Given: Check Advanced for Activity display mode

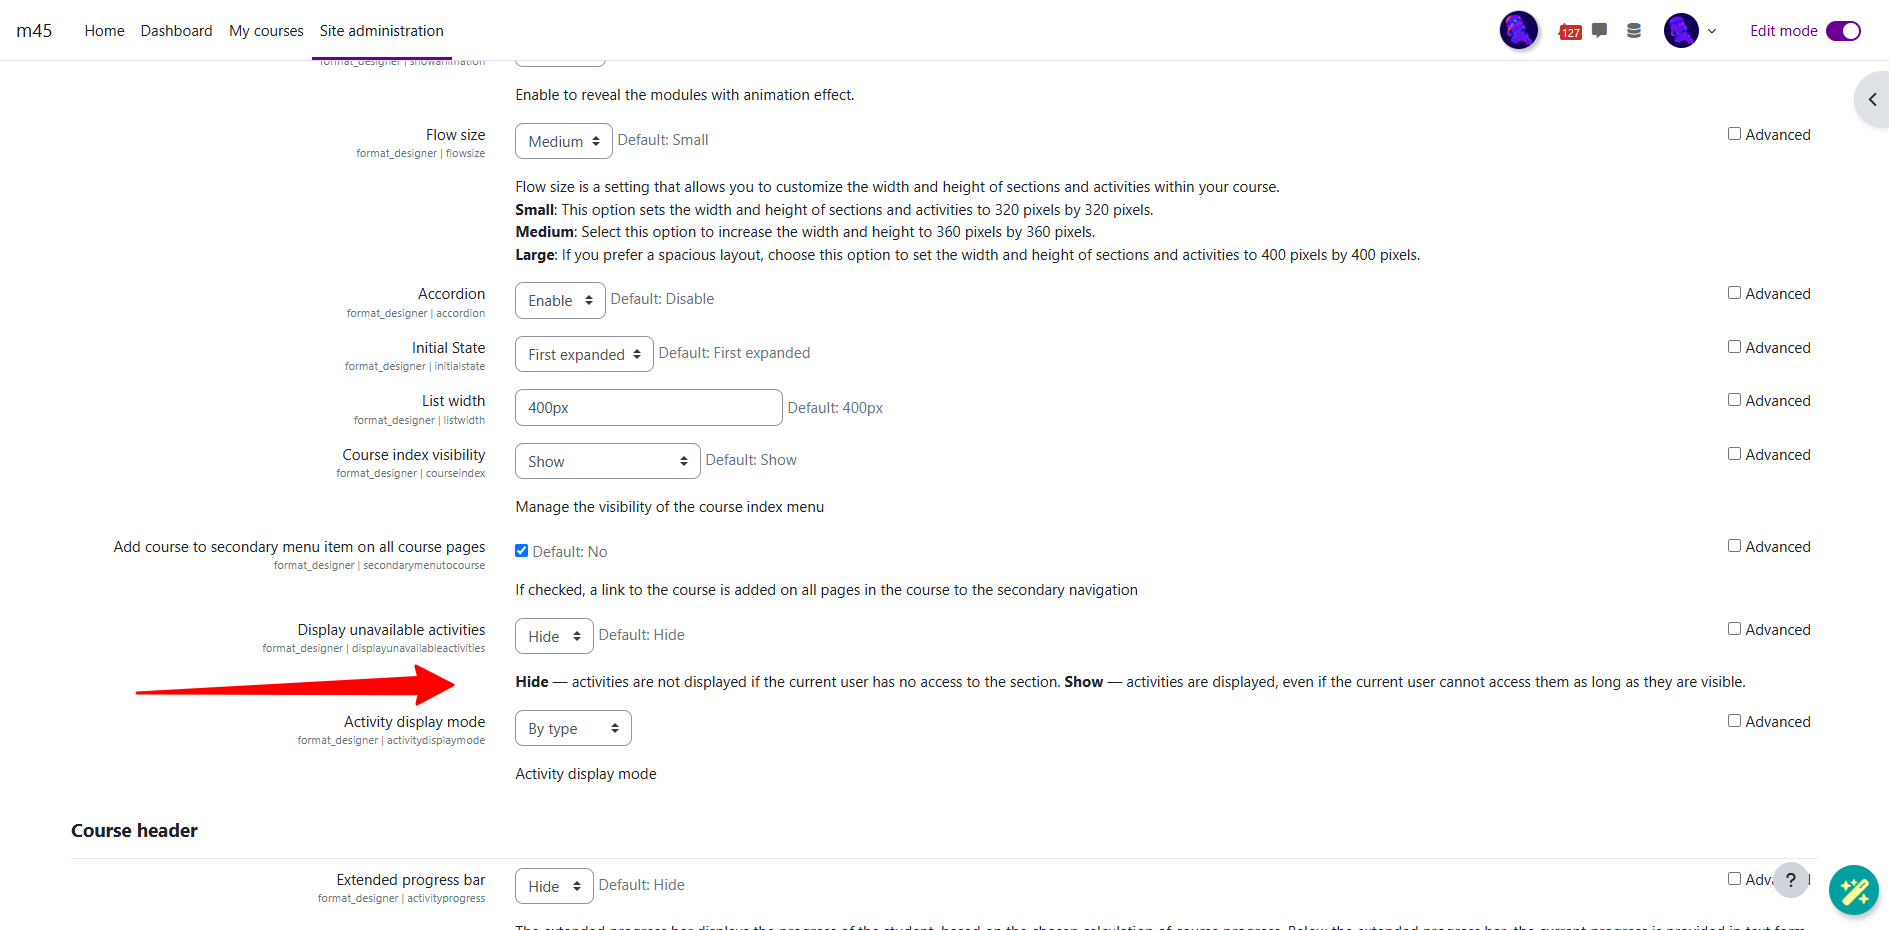Looking at the screenshot, I should click(1734, 721).
